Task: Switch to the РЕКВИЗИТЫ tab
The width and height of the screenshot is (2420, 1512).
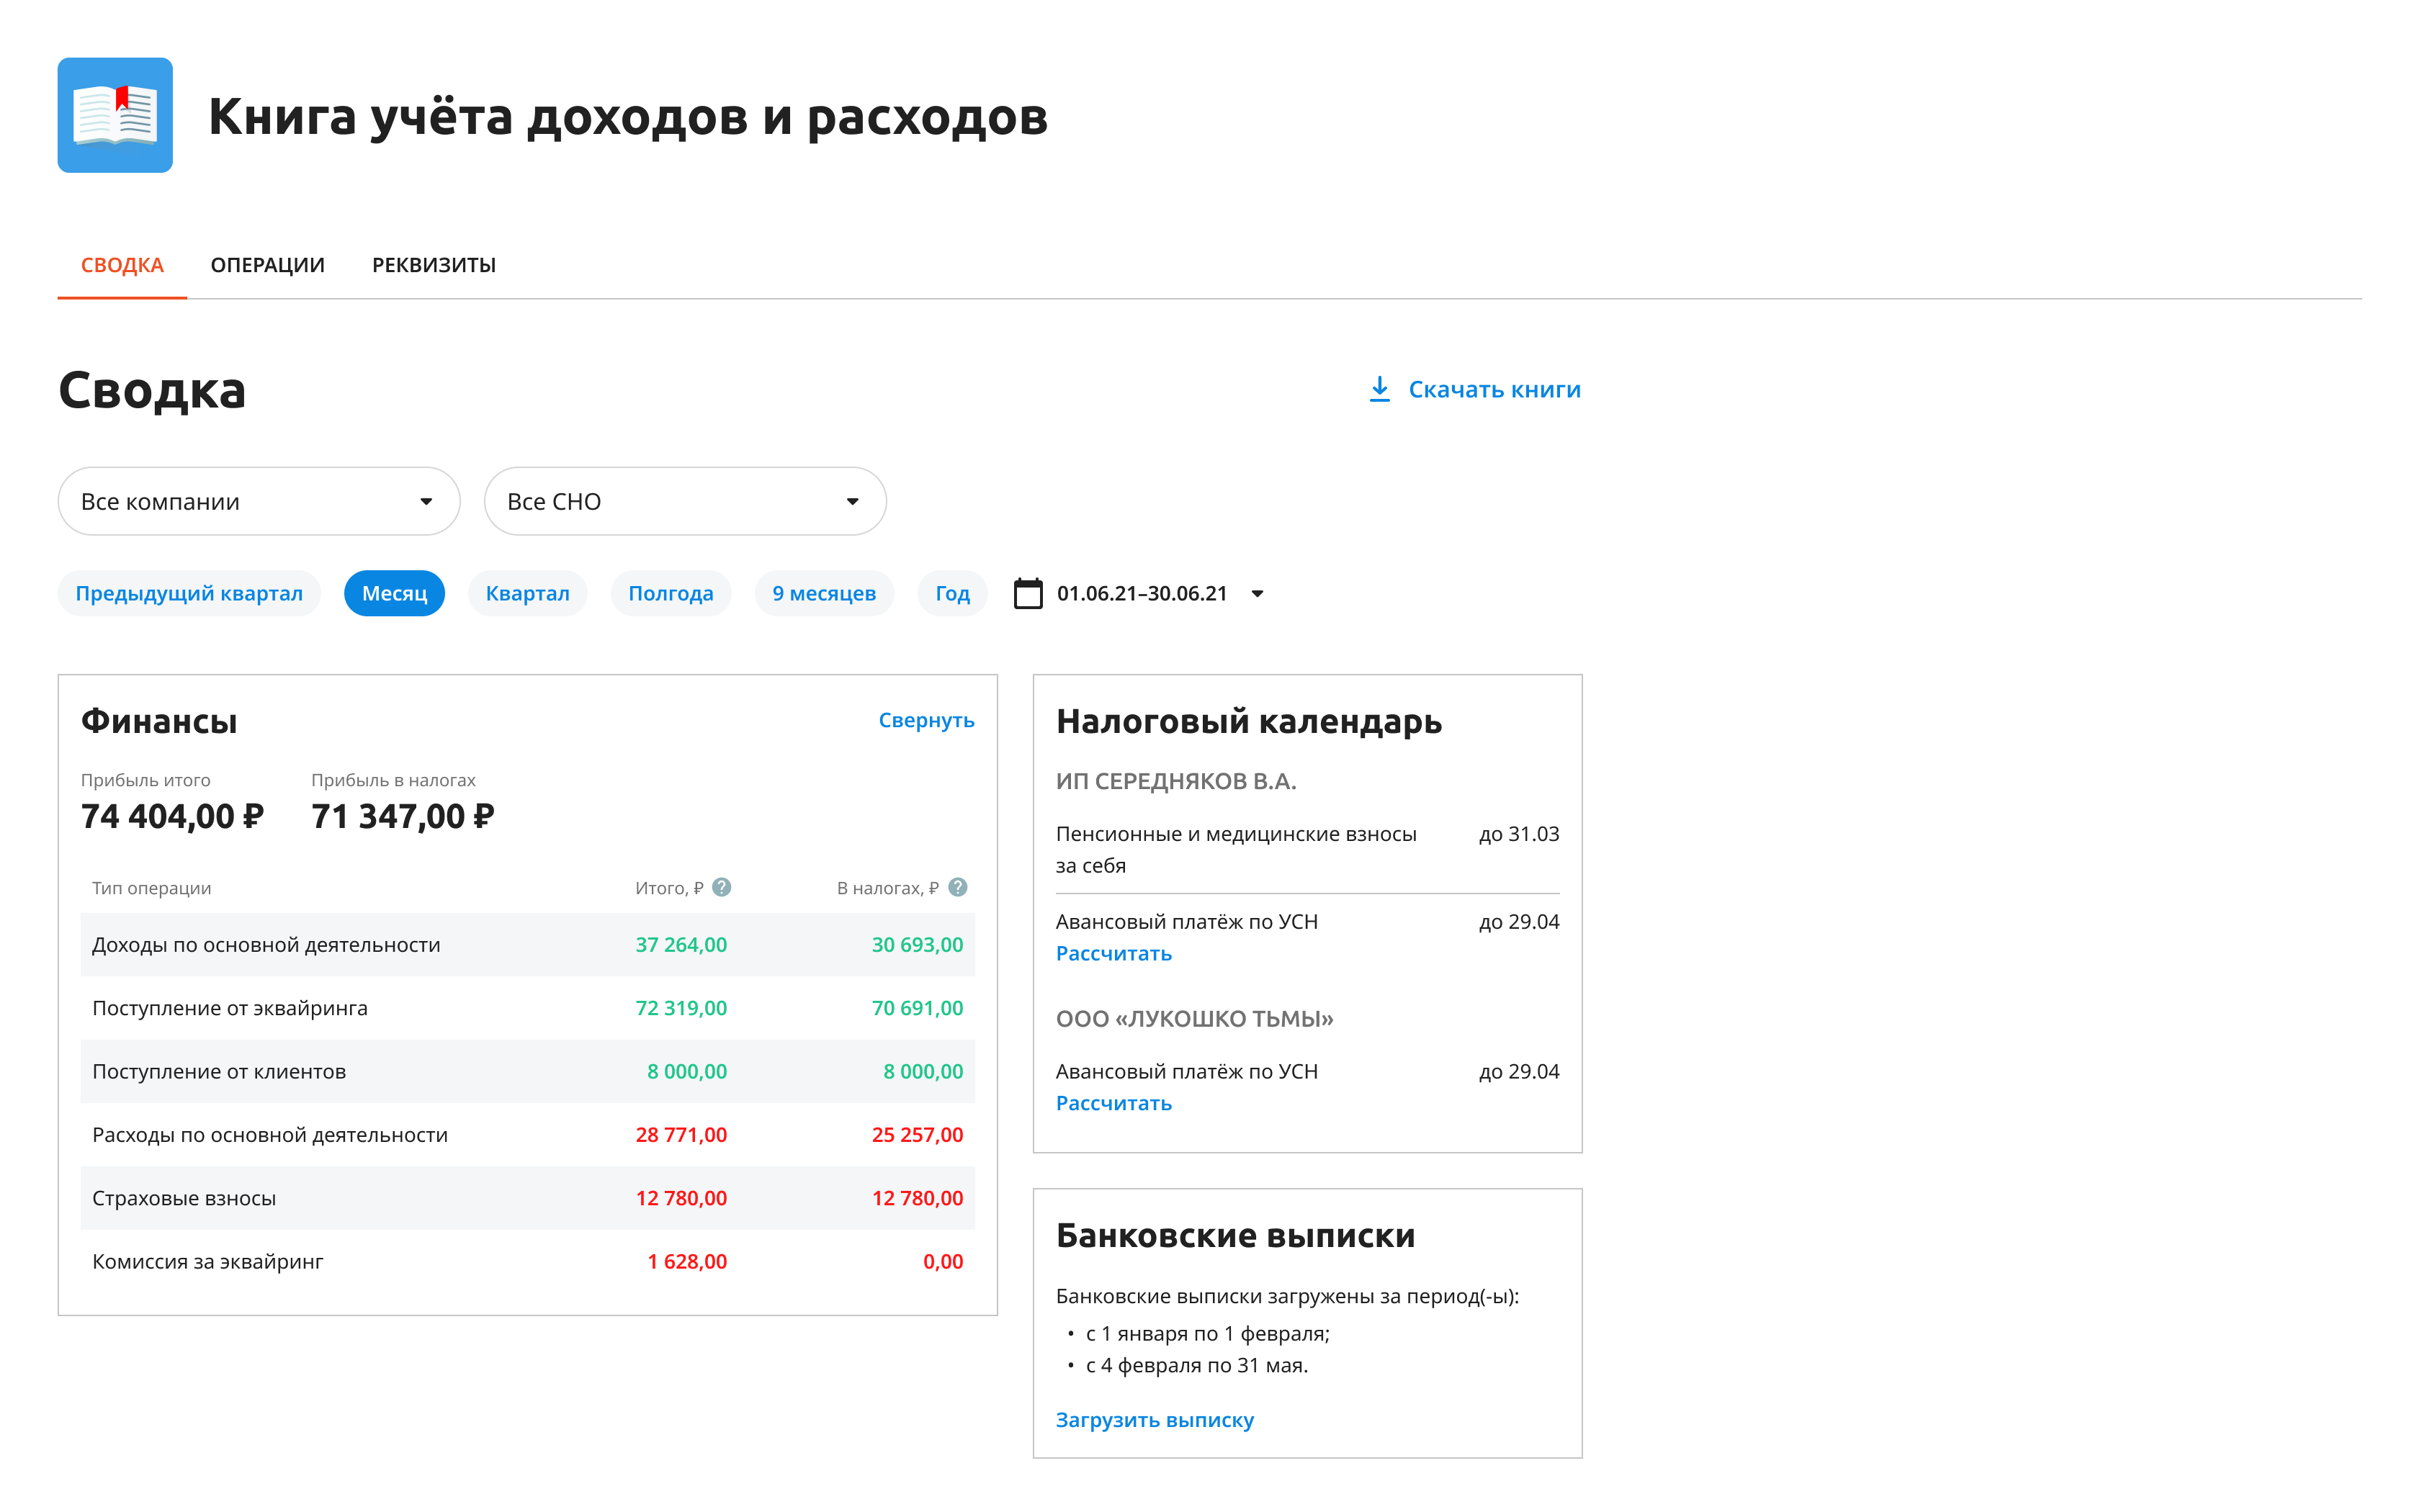Action: tap(434, 265)
